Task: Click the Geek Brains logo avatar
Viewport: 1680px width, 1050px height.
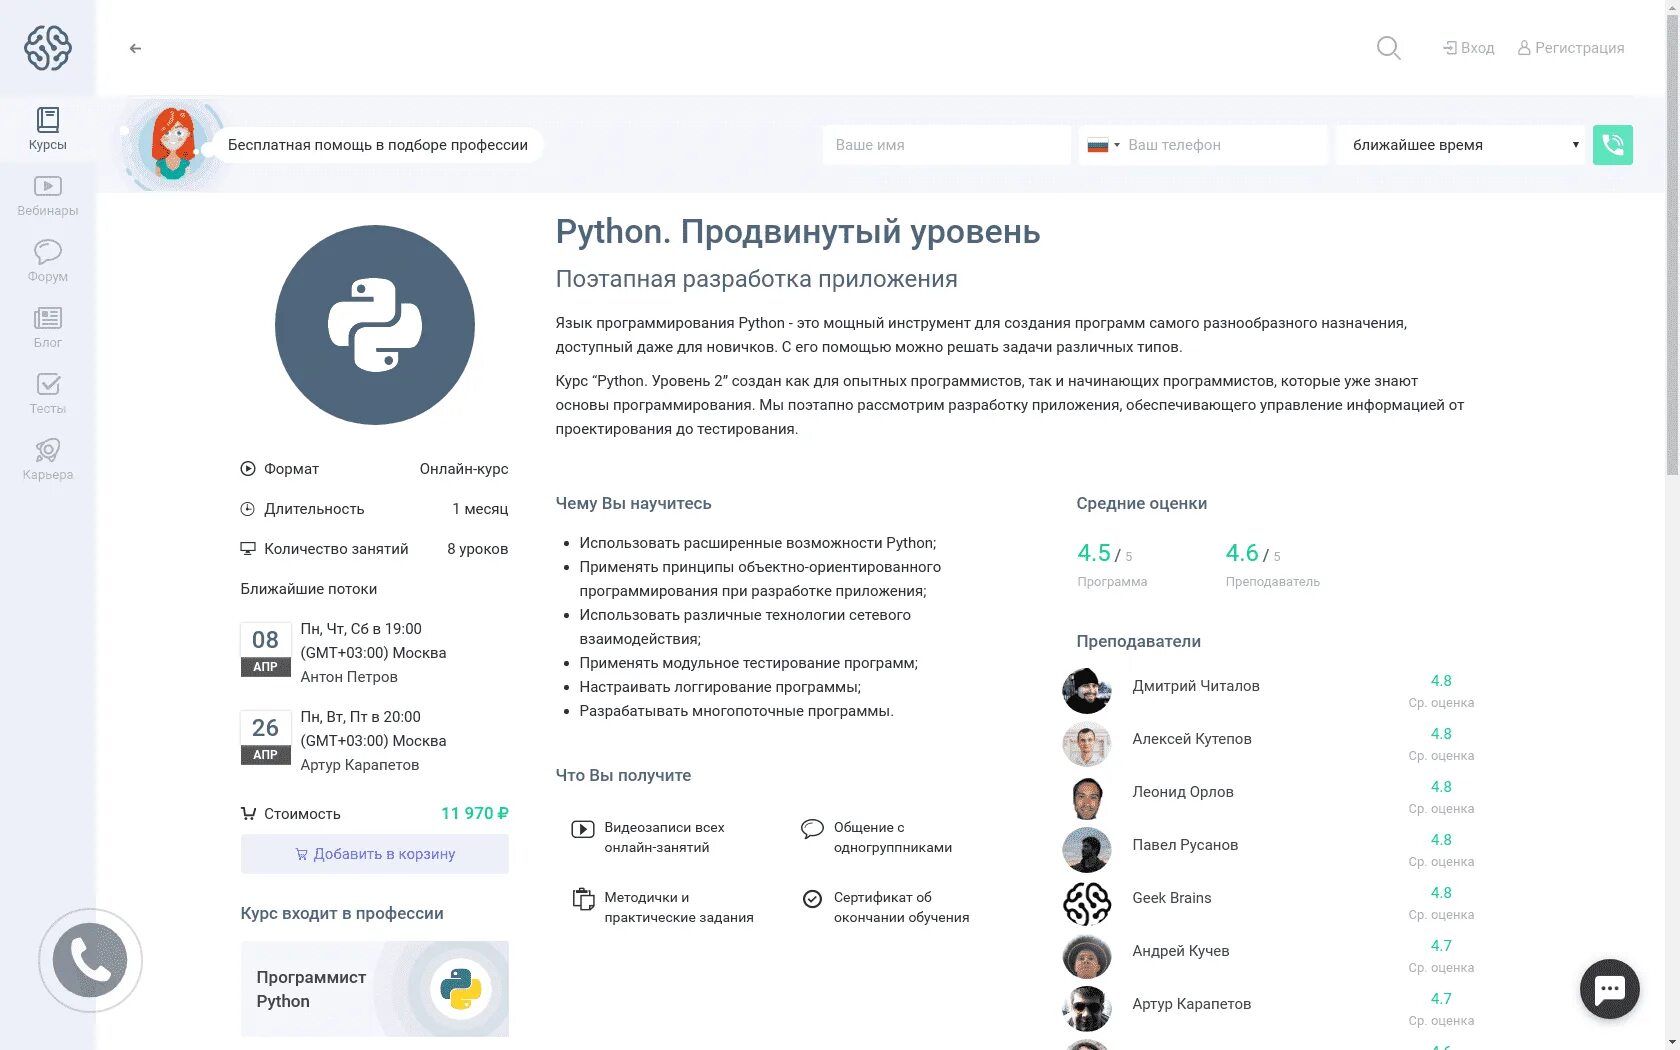Action: click(1087, 902)
